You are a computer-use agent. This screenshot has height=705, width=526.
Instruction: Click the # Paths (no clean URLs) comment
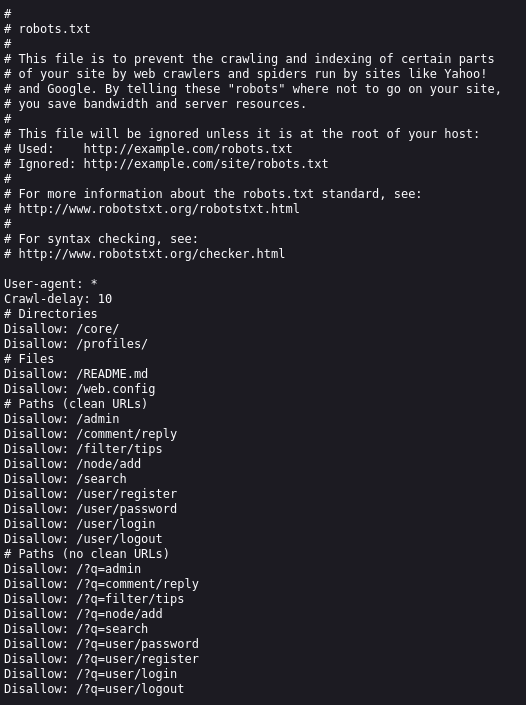tap(87, 553)
